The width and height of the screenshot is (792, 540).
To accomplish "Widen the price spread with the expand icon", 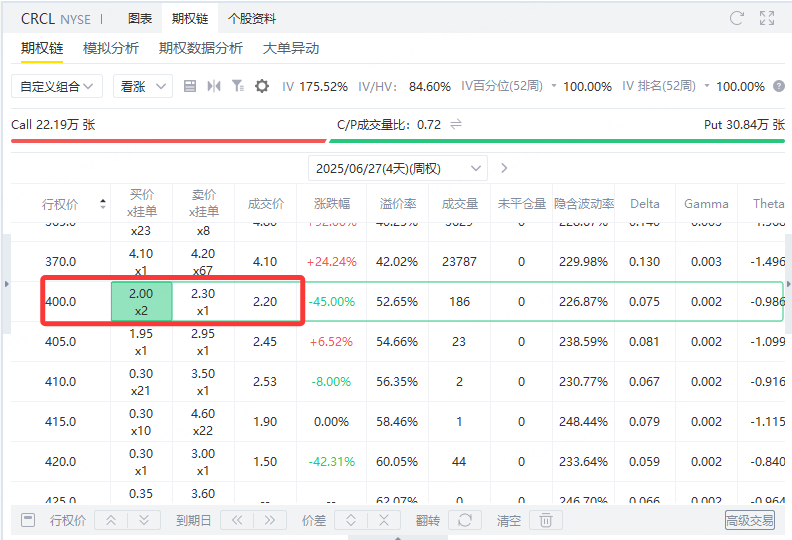I will [351, 520].
